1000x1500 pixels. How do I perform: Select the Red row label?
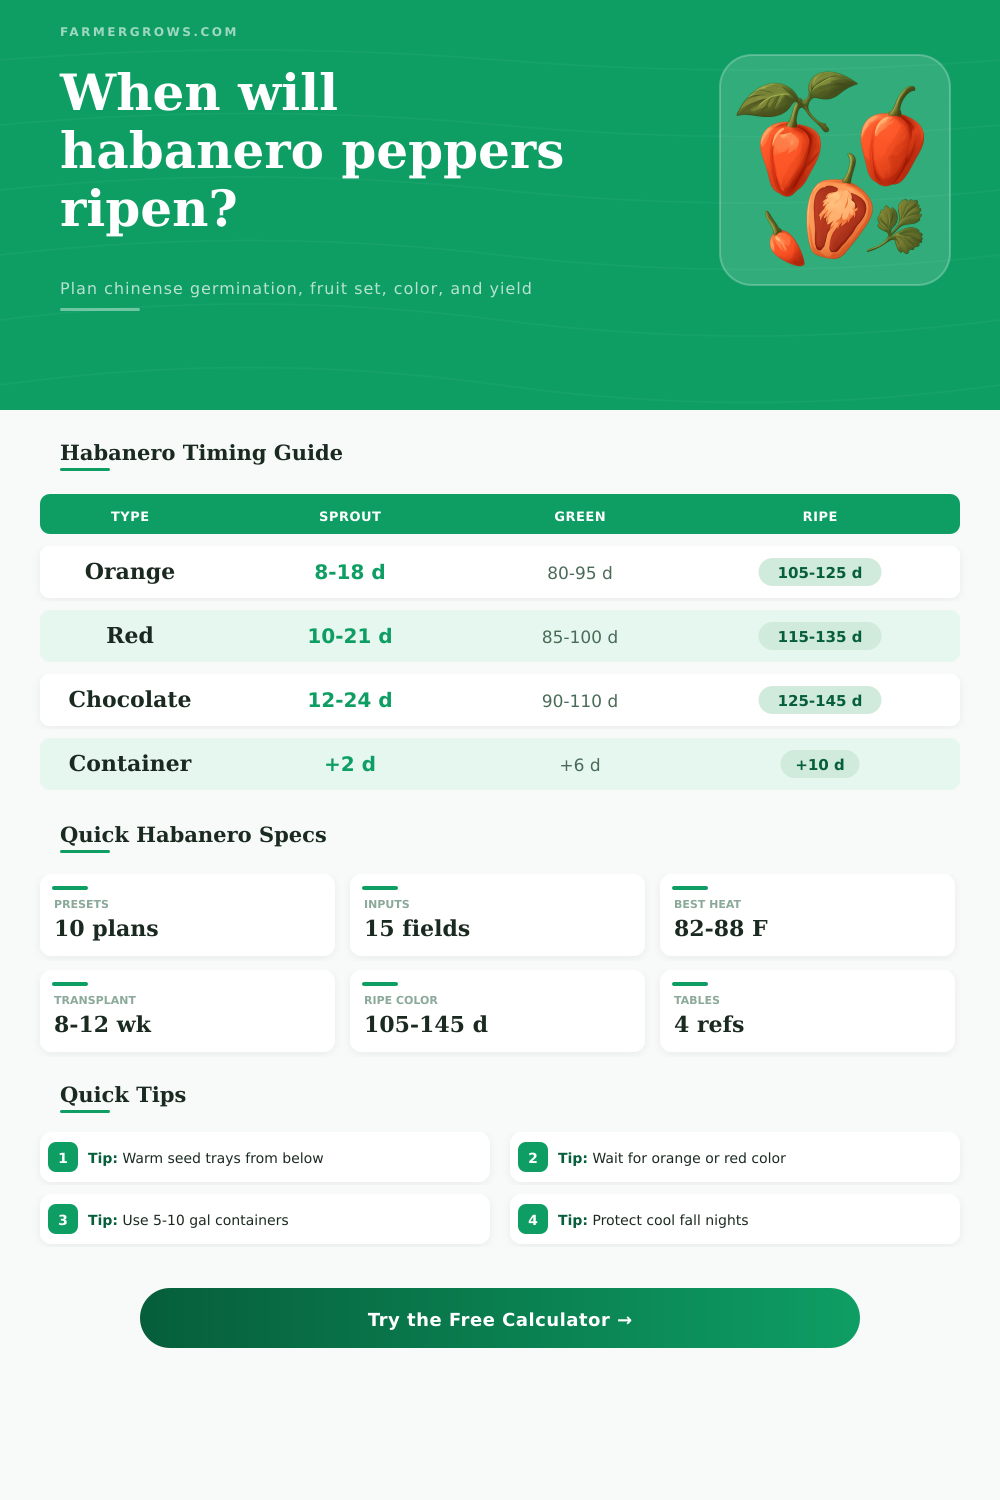[x=130, y=635]
